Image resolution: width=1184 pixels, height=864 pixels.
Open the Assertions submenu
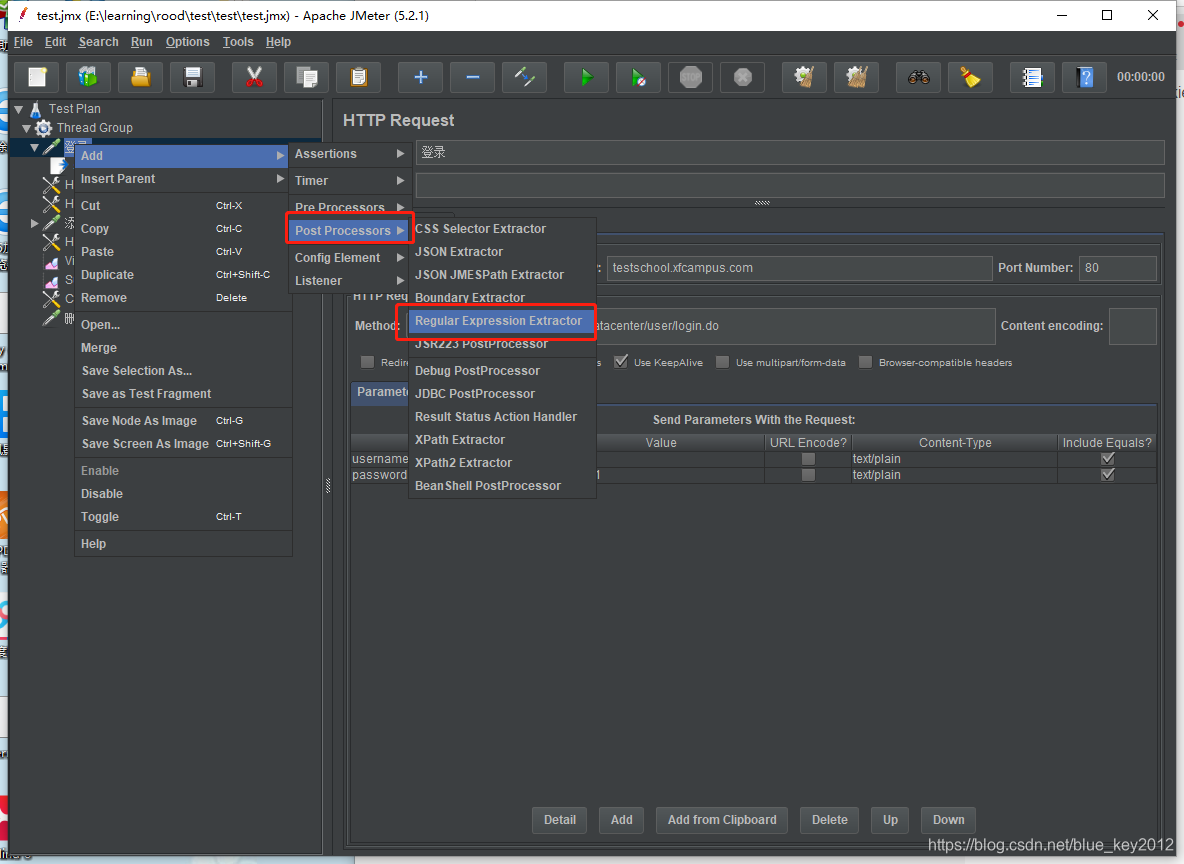(x=349, y=154)
